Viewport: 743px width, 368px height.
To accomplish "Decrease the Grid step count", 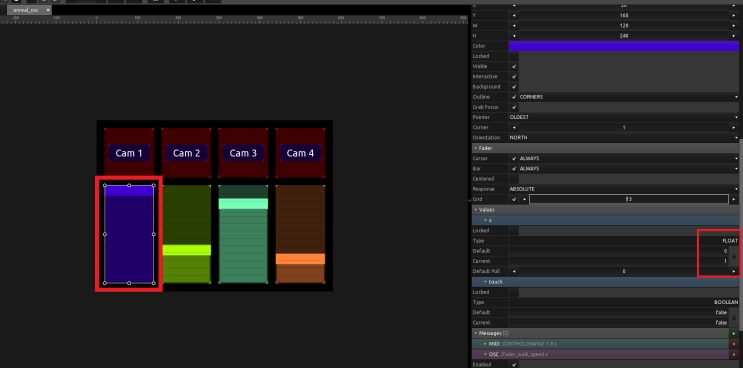I will 524,199.
